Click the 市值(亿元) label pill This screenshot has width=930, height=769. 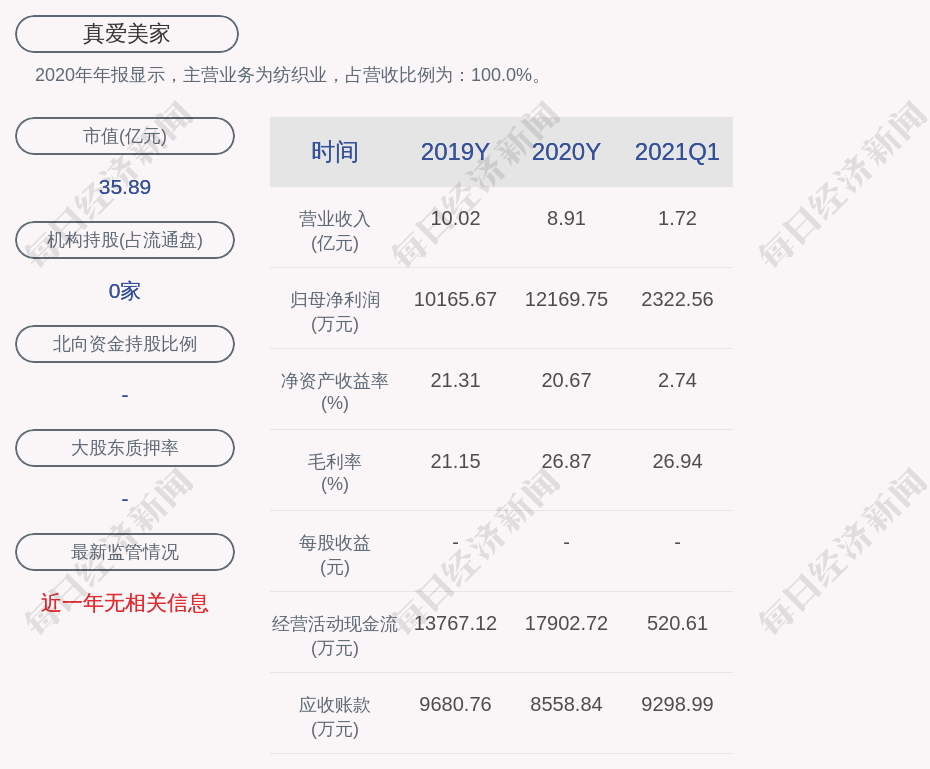coord(125,136)
